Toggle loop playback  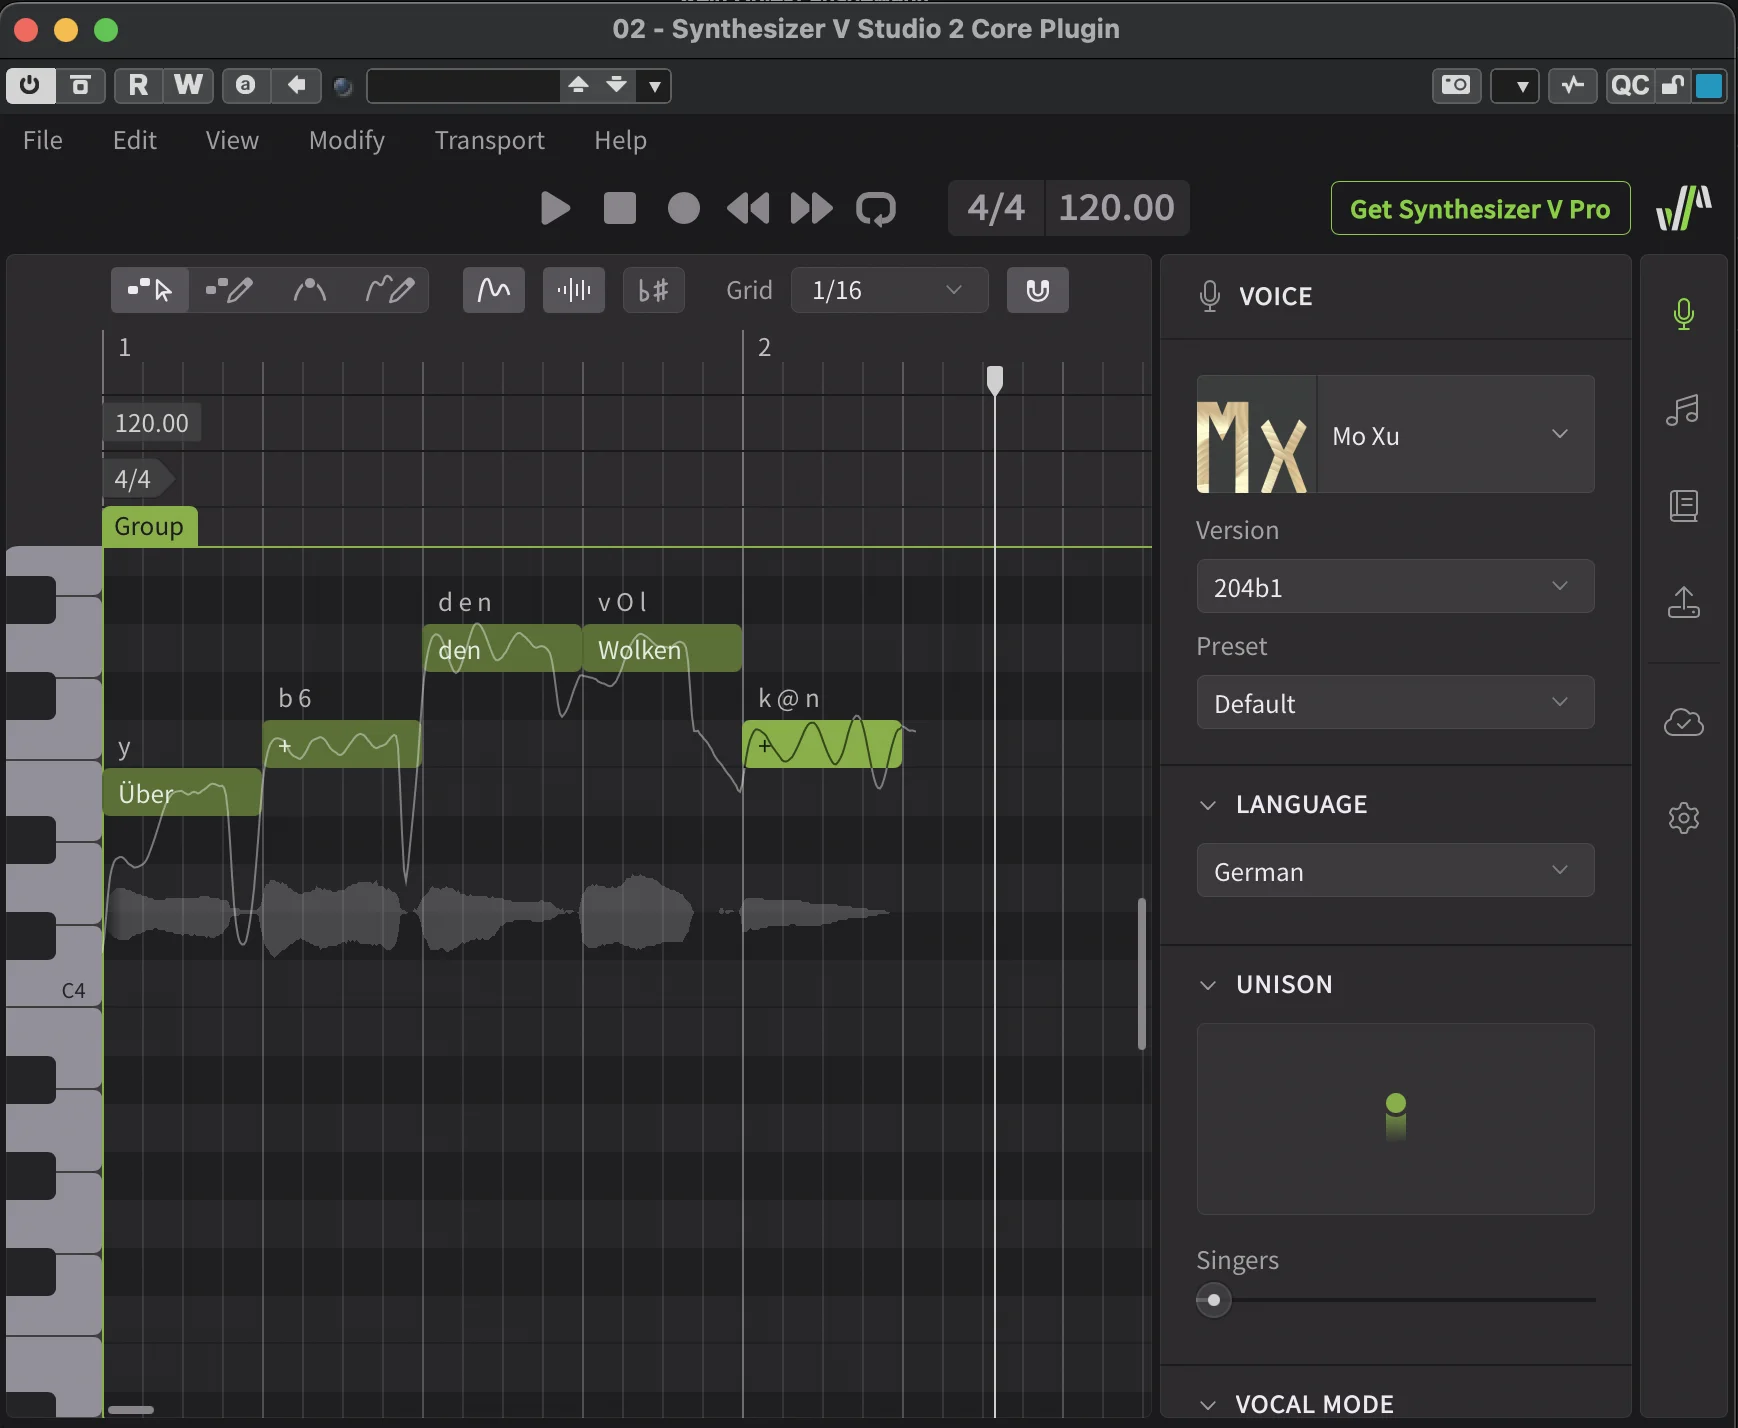tap(876, 208)
